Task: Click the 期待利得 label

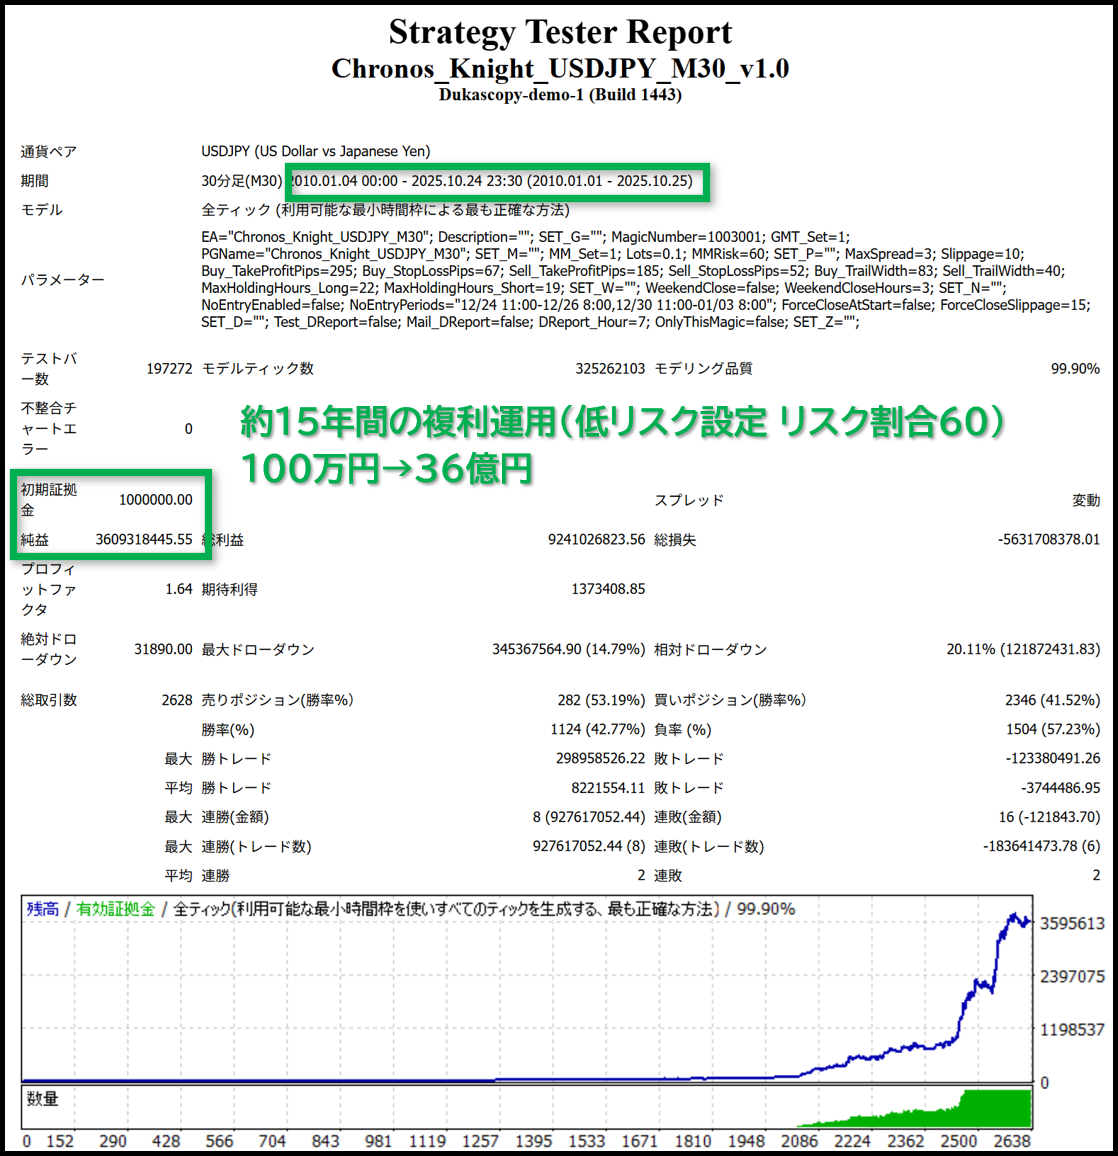Action: point(229,590)
